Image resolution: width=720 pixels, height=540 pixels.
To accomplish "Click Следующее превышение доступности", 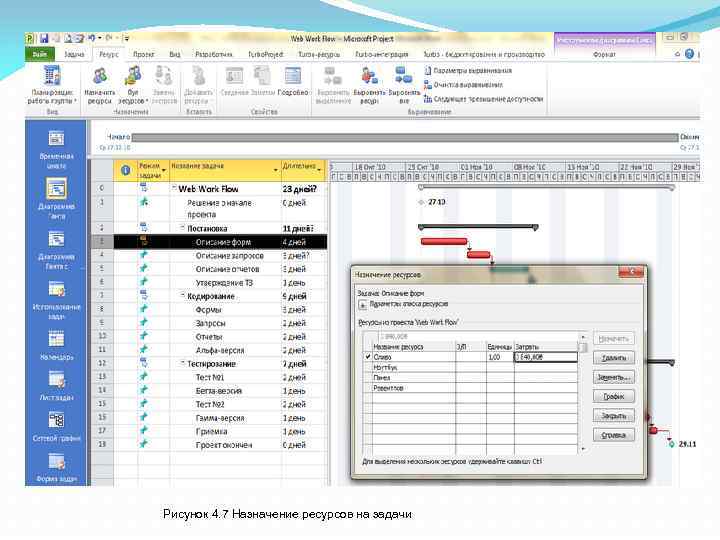I will pyautogui.click(x=483, y=99).
